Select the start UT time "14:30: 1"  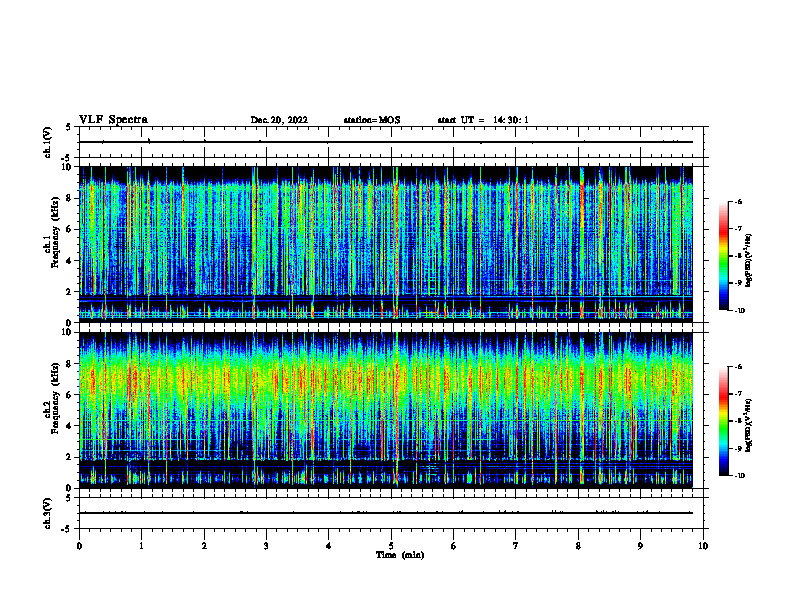(511, 120)
